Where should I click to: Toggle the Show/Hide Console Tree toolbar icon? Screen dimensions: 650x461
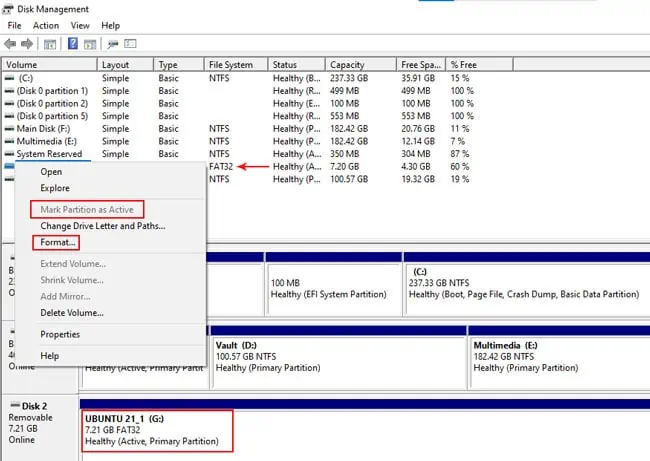point(50,44)
